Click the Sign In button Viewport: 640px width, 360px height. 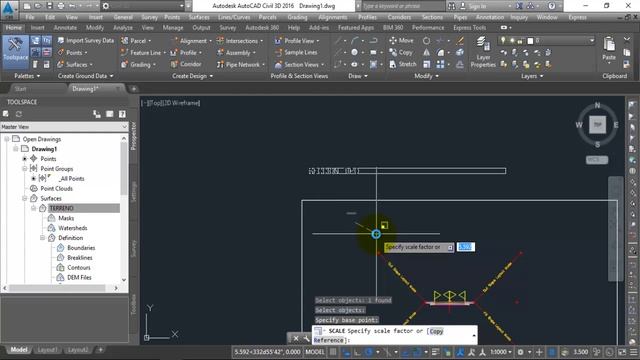pos(477,6)
